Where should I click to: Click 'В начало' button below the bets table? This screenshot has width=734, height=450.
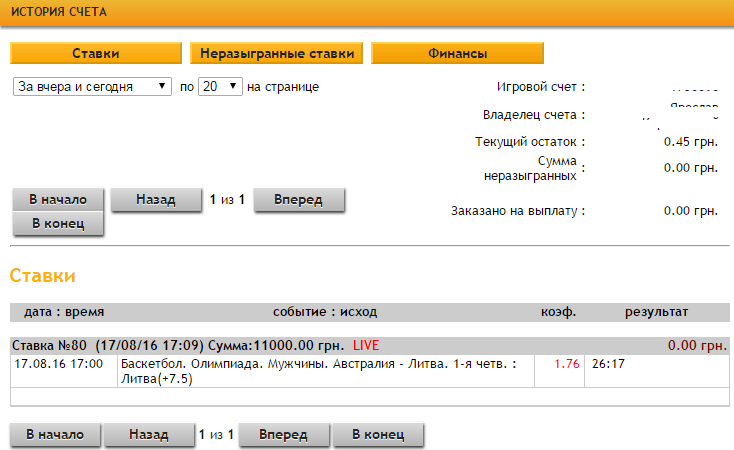coord(55,435)
